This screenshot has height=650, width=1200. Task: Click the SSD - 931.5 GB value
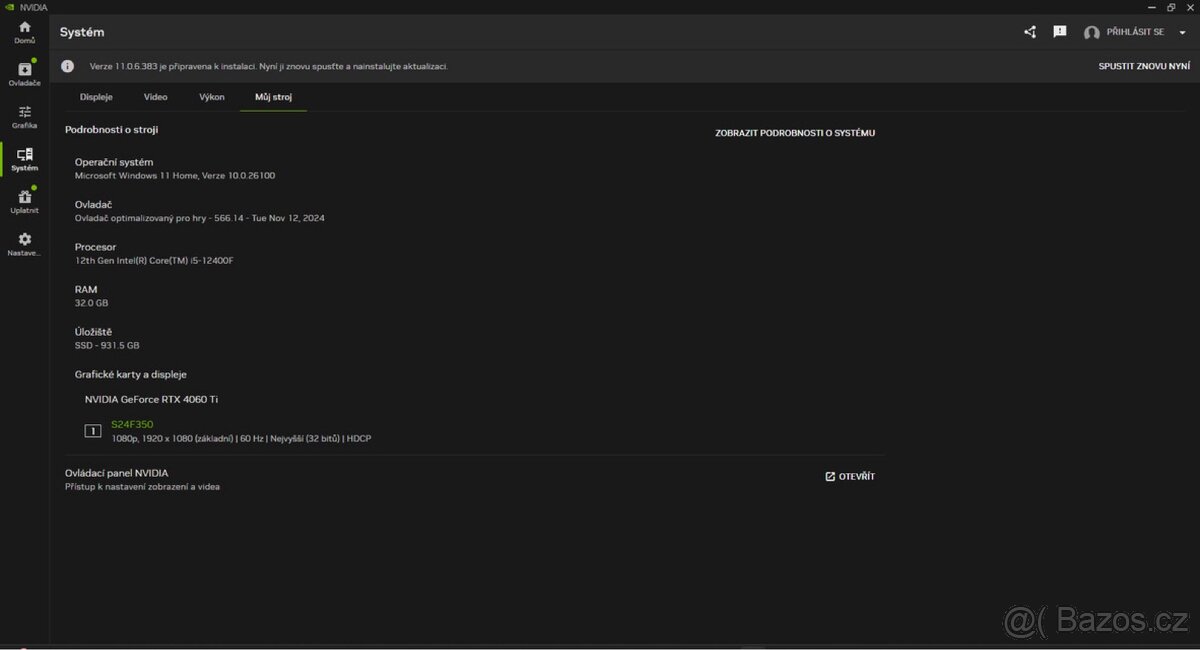pyautogui.click(x=107, y=345)
